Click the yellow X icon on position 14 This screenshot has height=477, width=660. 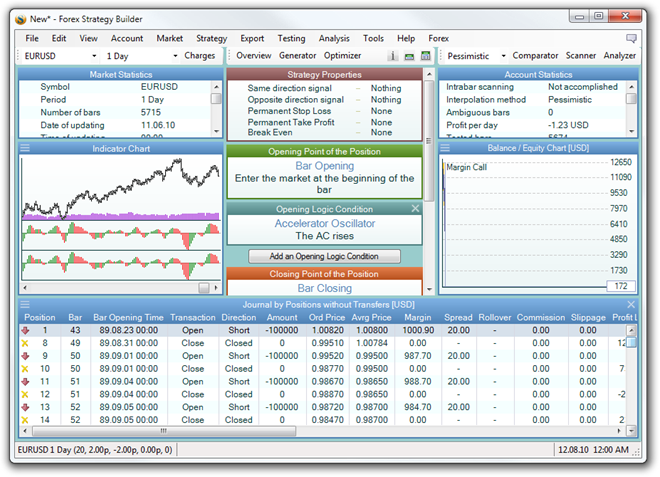25,420
